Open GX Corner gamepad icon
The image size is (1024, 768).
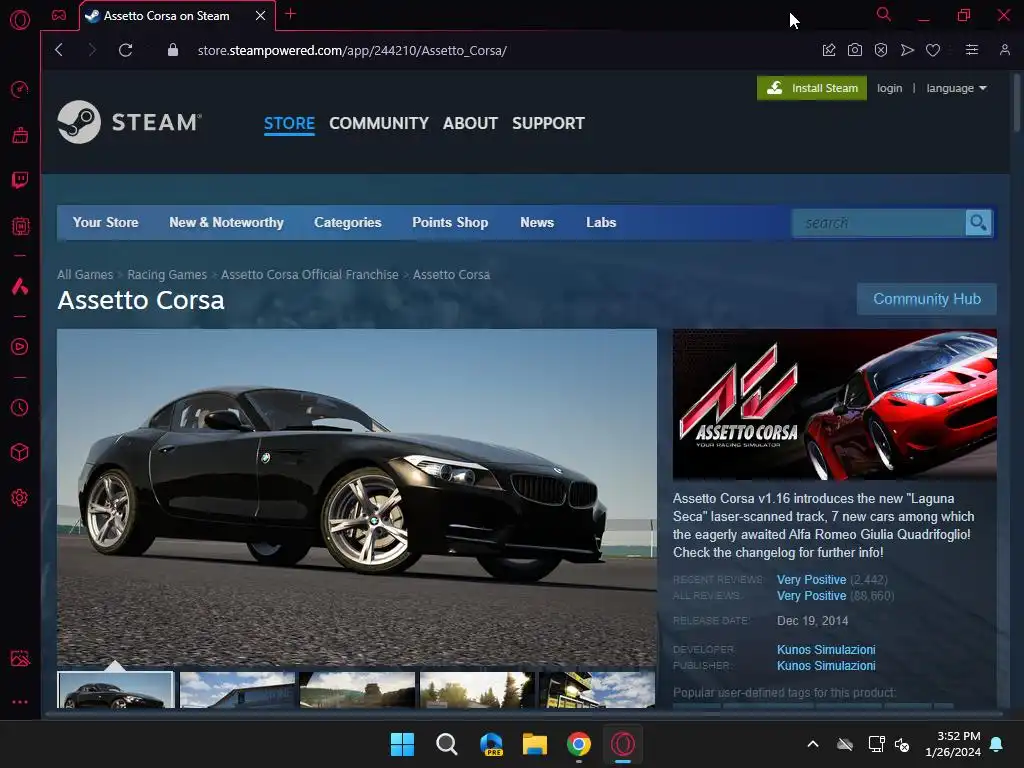59,15
